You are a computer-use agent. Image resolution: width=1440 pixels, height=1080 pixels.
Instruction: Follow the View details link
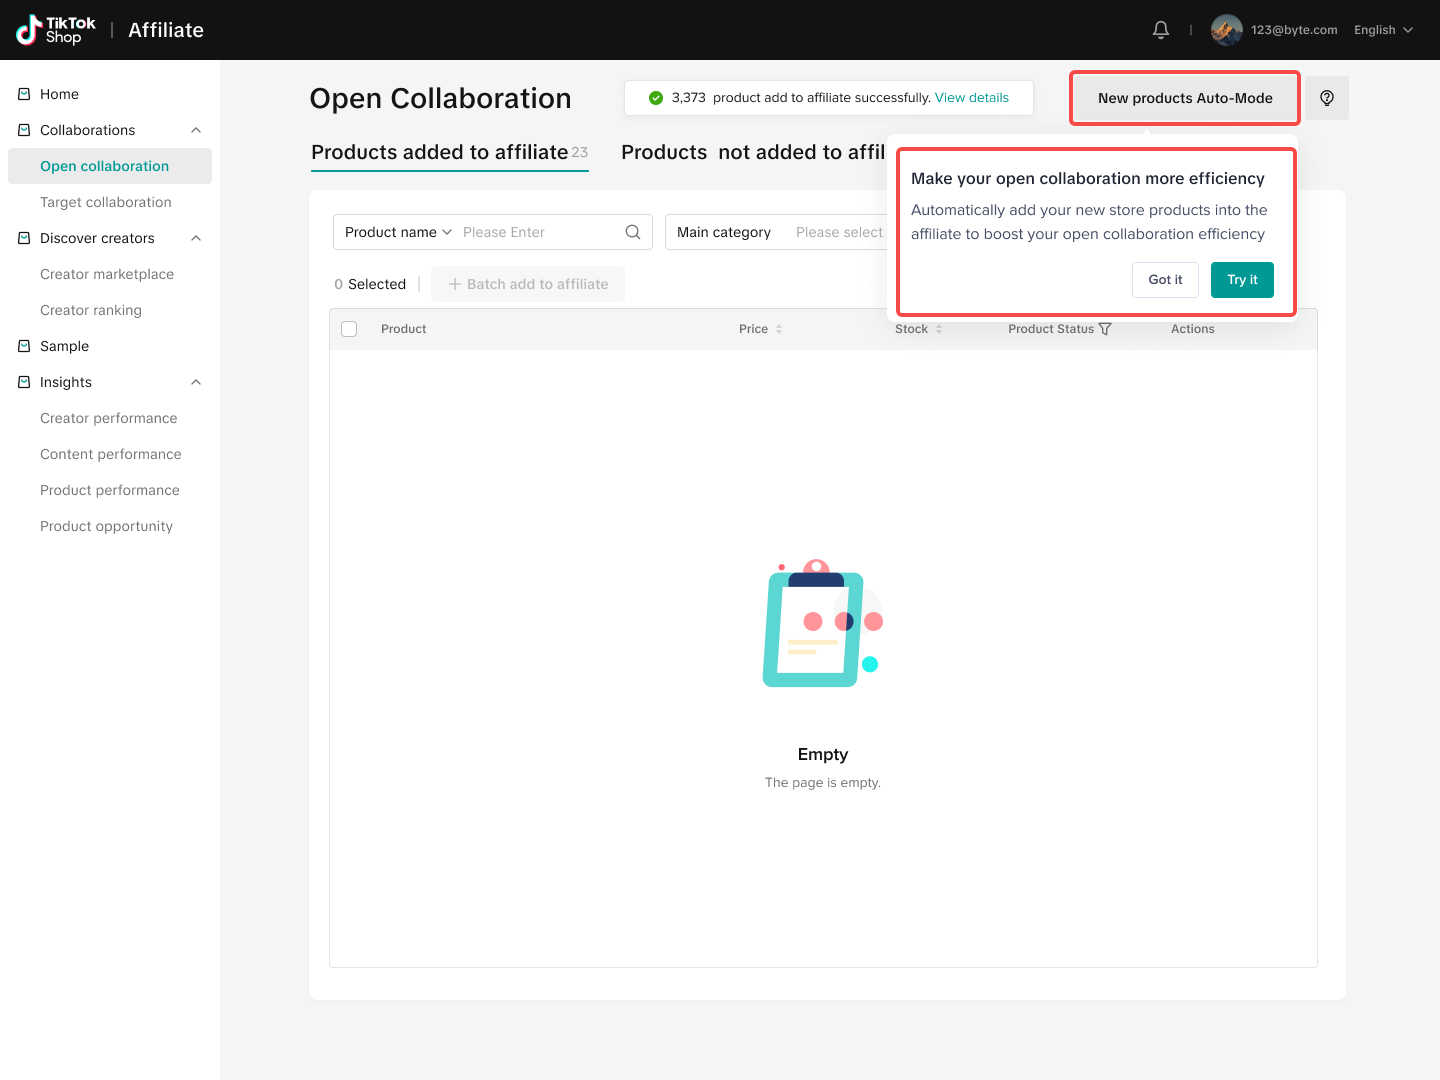971,98
